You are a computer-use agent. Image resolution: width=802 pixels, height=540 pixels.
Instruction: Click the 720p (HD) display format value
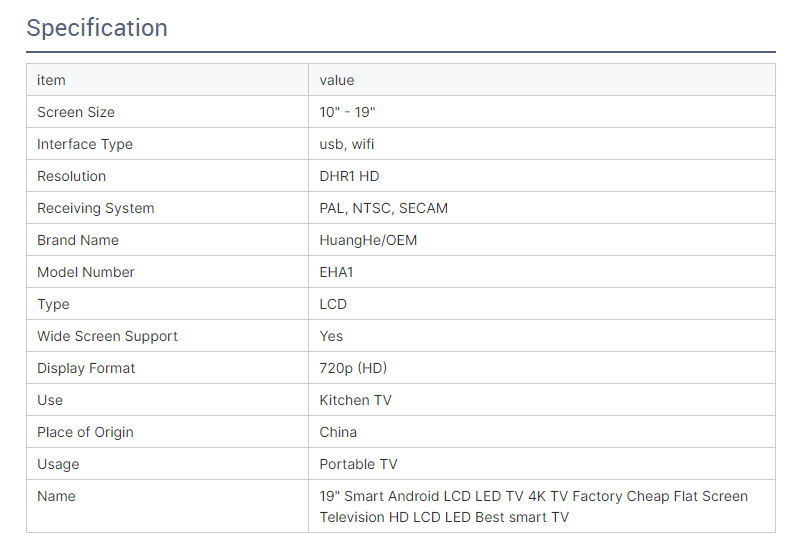tap(353, 368)
